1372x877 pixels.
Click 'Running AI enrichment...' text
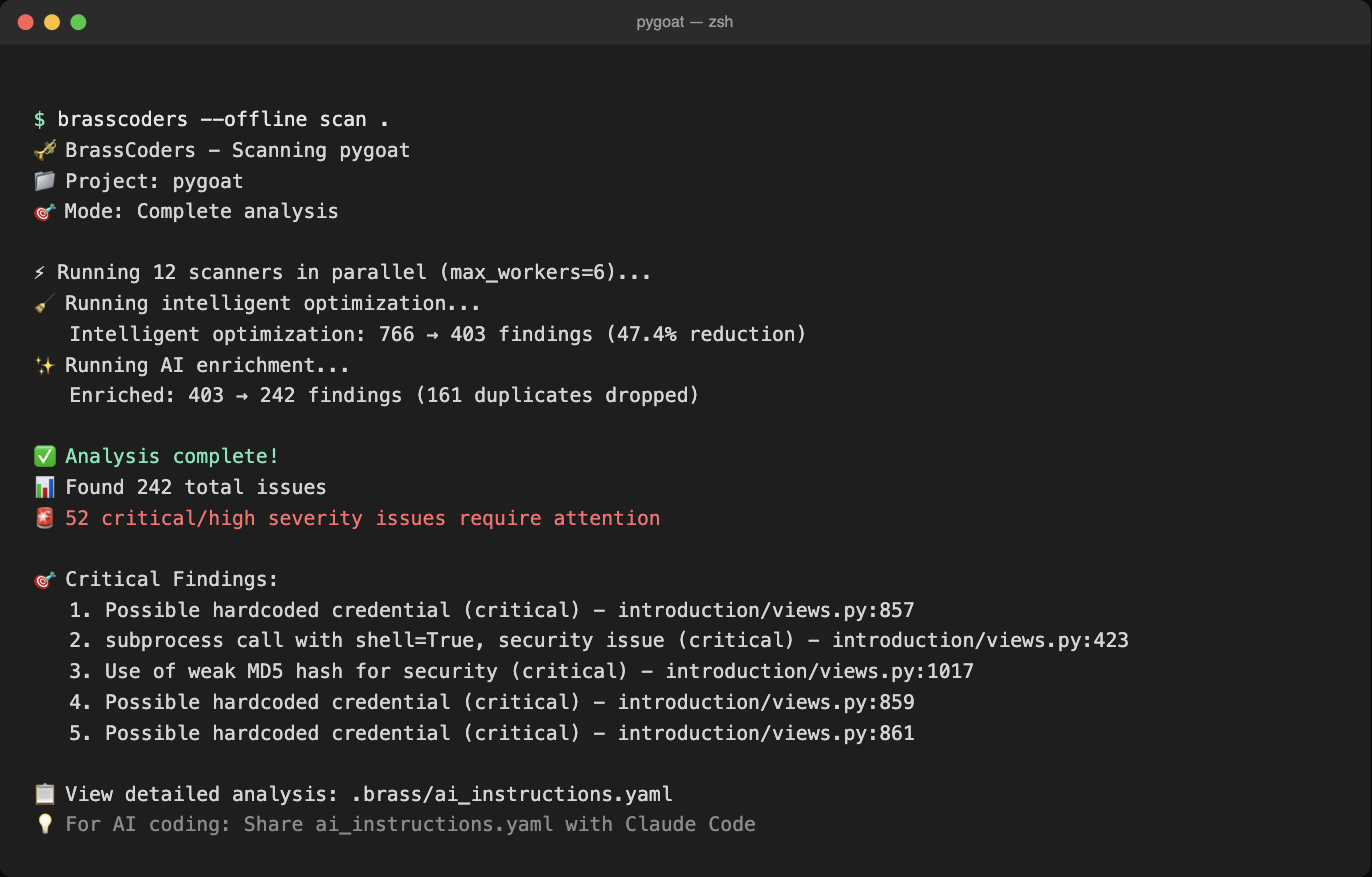(207, 365)
